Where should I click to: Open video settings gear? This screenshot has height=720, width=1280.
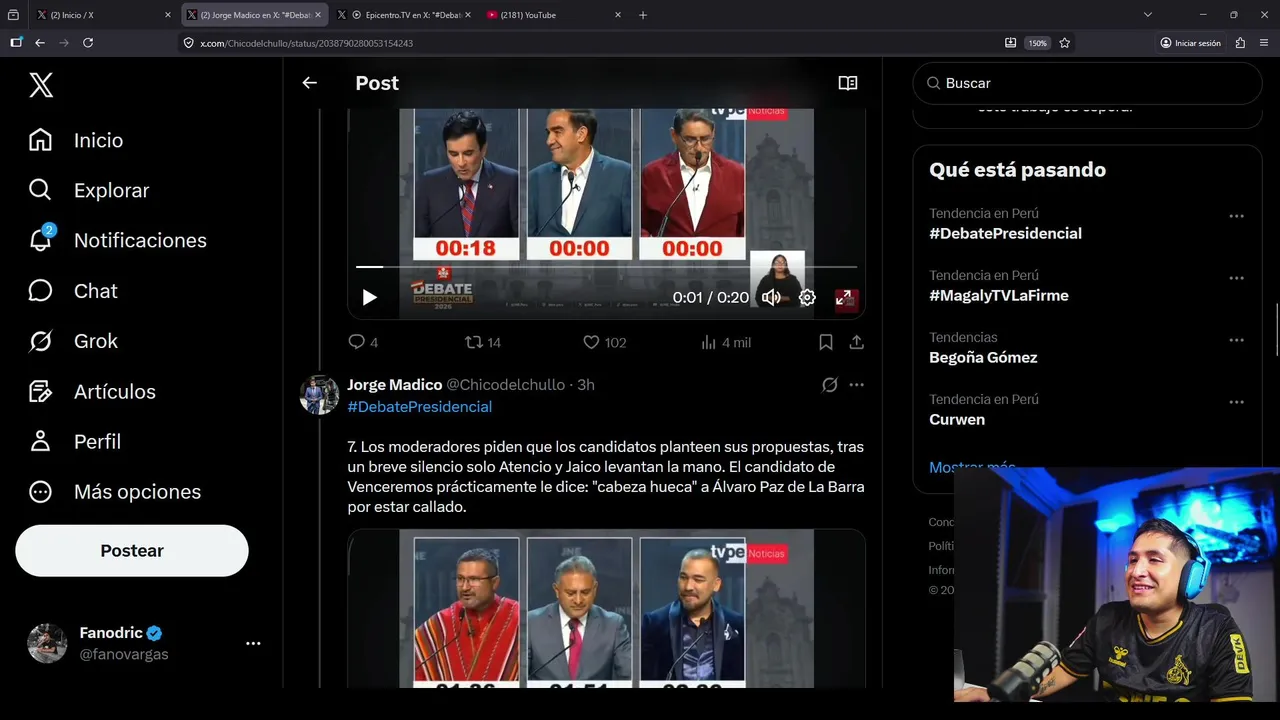[x=807, y=297]
